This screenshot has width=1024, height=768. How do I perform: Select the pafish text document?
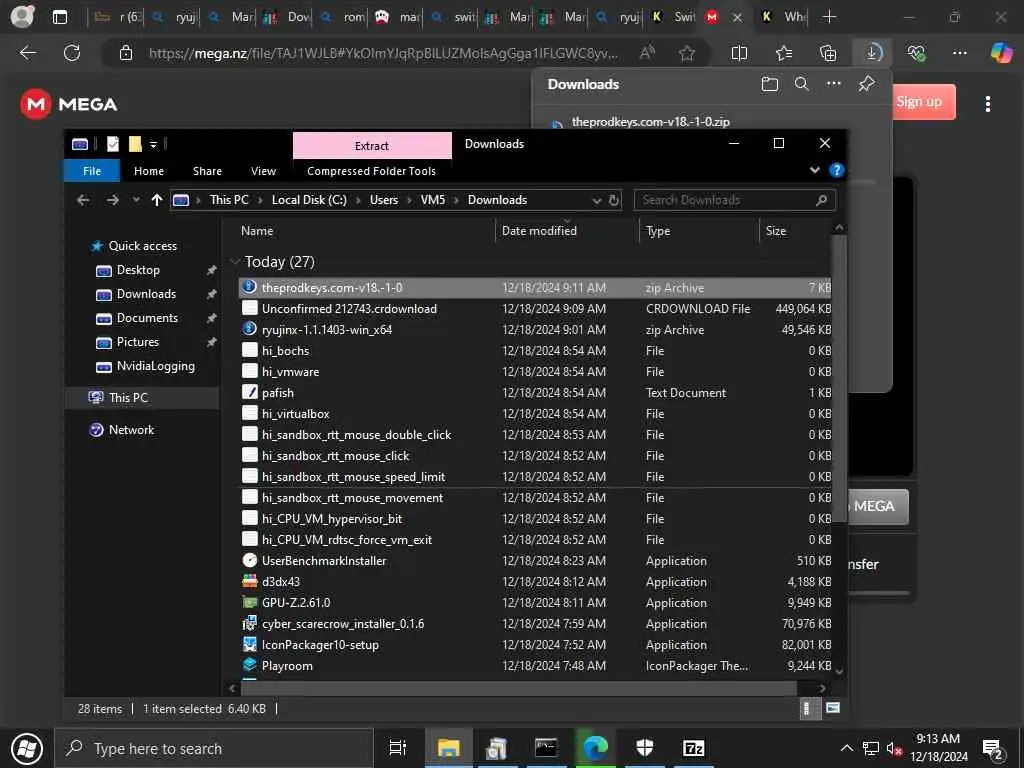535,392
